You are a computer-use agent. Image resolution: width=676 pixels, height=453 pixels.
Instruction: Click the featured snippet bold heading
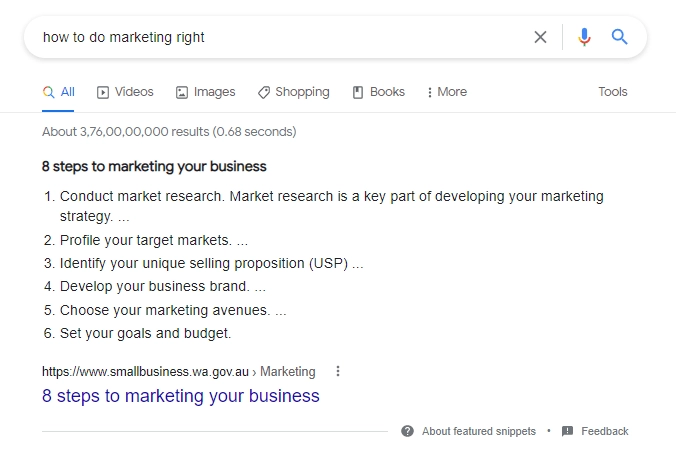pyautogui.click(x=154, y=166)
